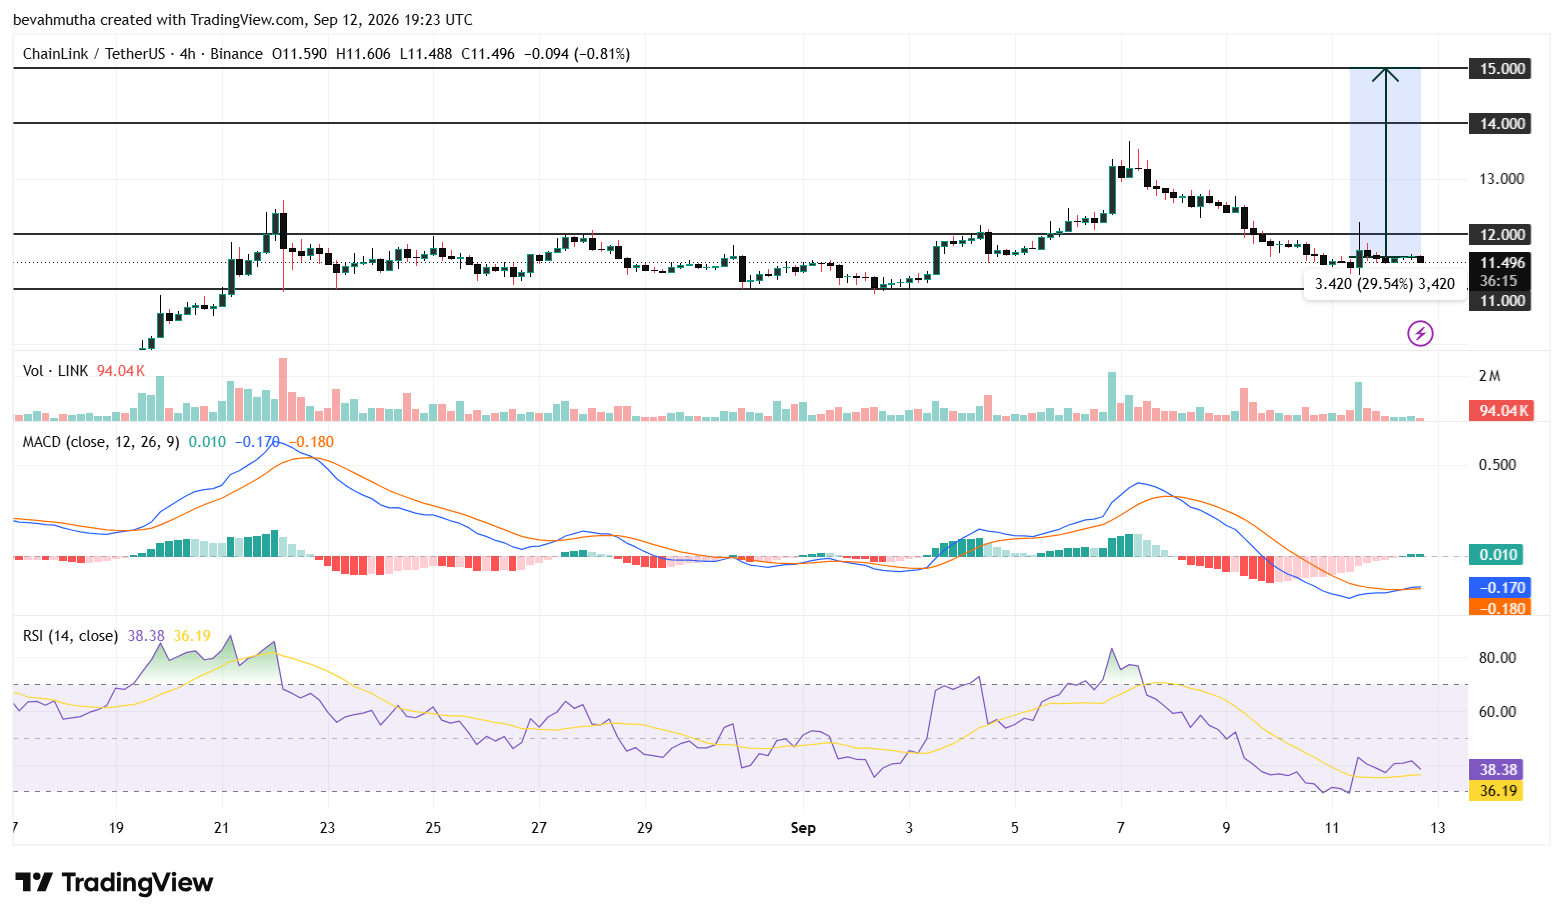
Task: Click the MACD histogram value 0.010 label
Action: (x=1496, y=555)
